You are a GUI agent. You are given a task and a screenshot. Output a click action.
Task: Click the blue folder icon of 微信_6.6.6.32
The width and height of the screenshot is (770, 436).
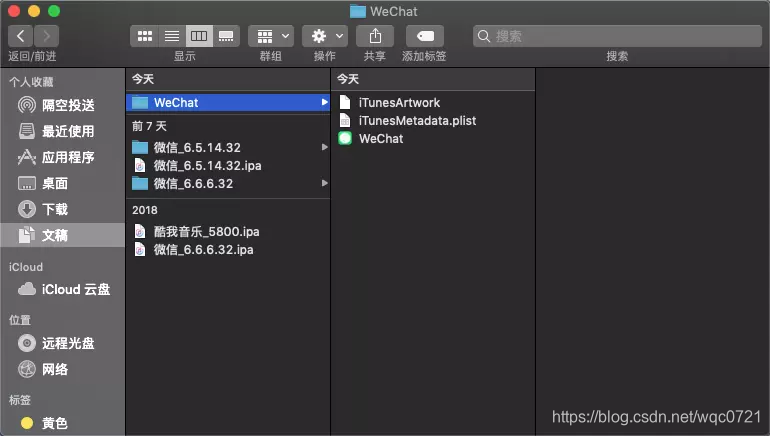140,183
